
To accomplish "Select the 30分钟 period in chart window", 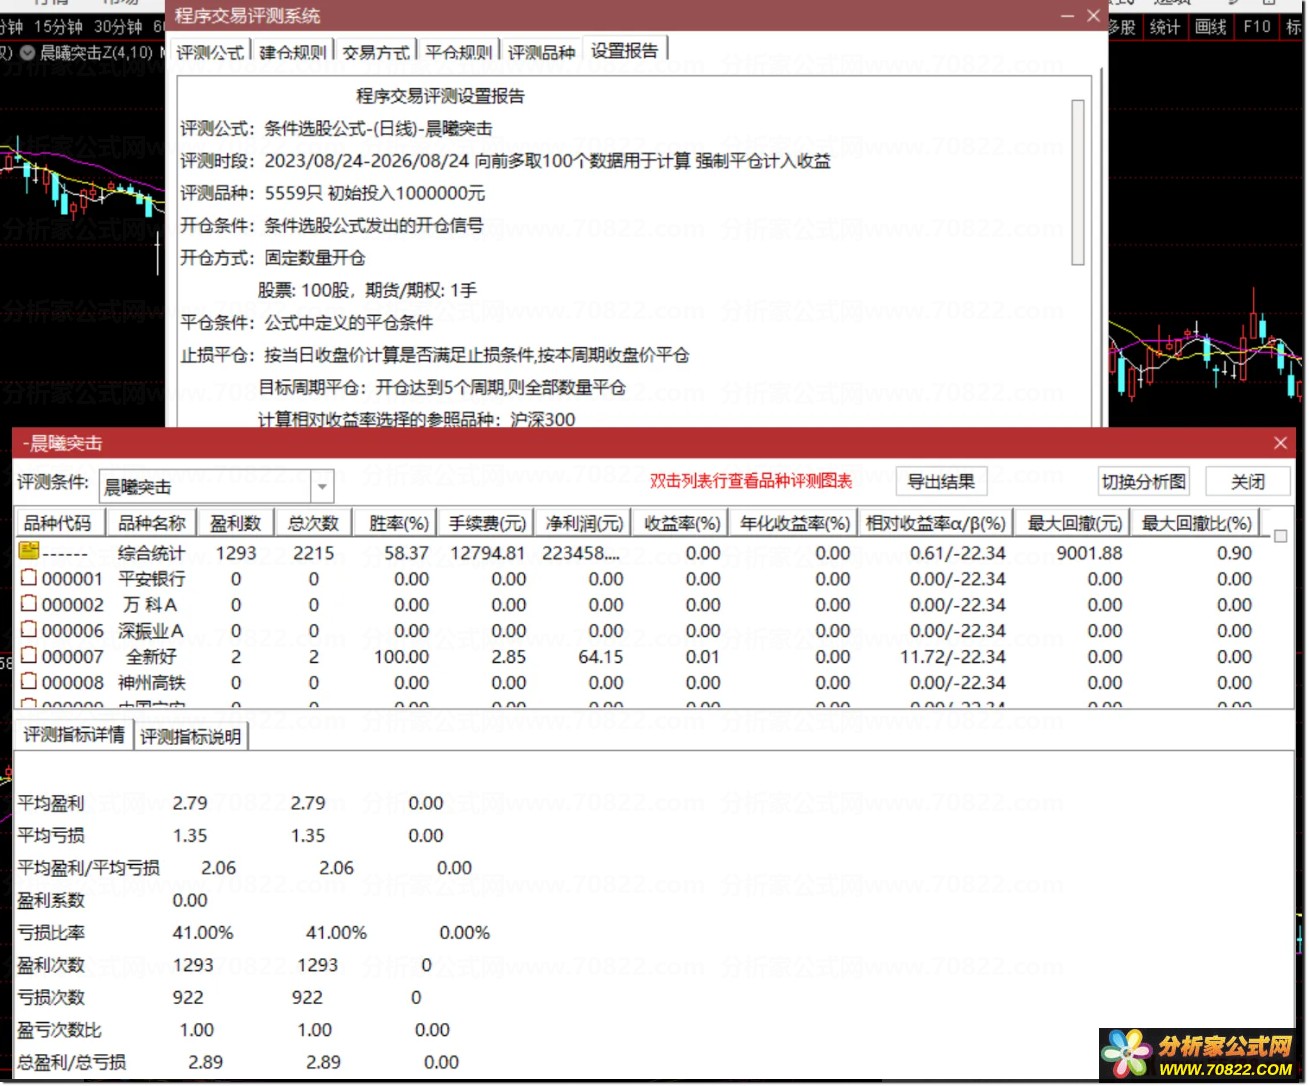I will click(x=118, y=27).
